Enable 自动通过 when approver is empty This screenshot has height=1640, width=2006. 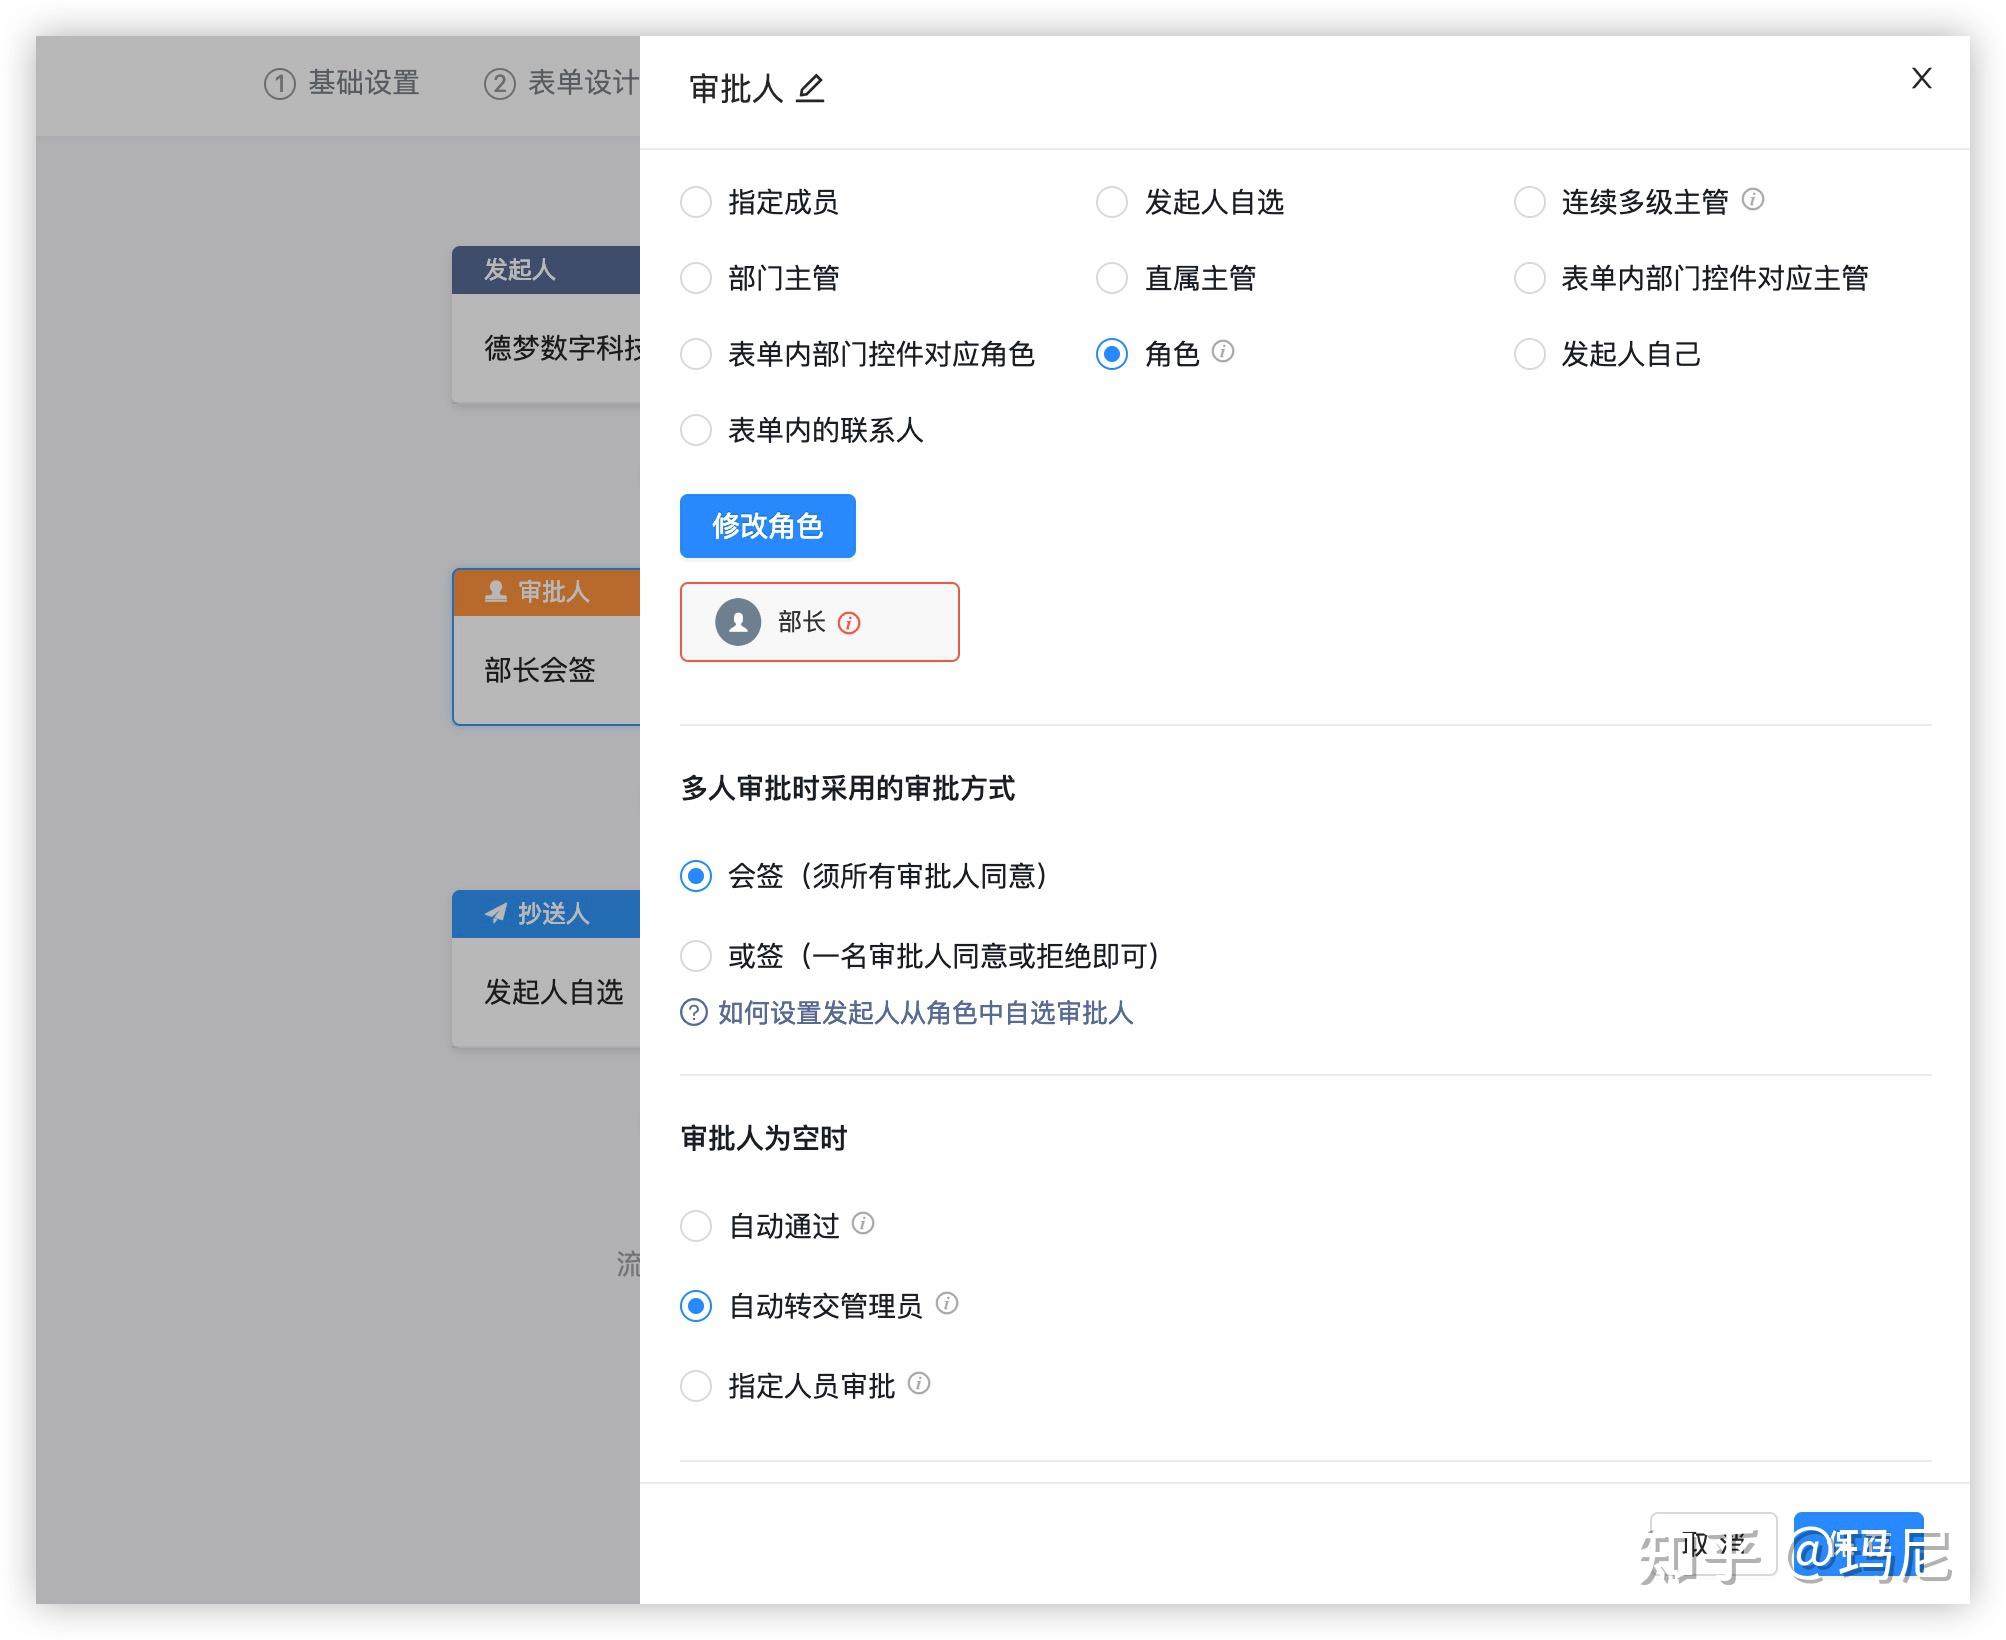(696, 1224)
